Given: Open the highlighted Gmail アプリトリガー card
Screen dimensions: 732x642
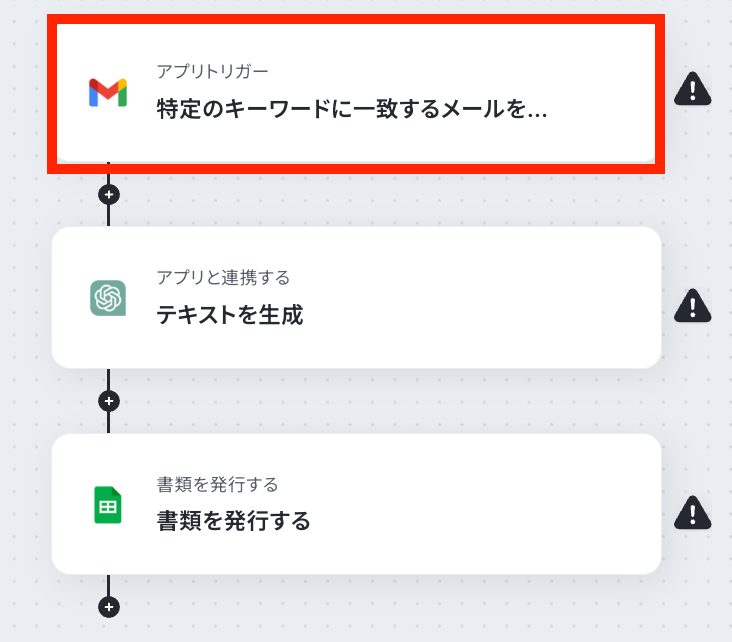Looking at the screenshot, I should coord(356,93).
